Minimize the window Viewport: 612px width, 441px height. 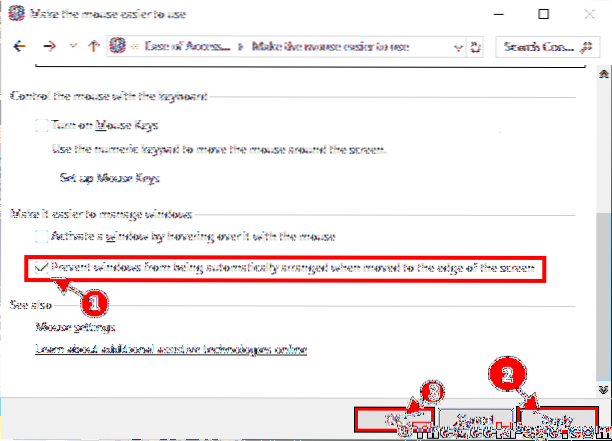tap(498, 14)
